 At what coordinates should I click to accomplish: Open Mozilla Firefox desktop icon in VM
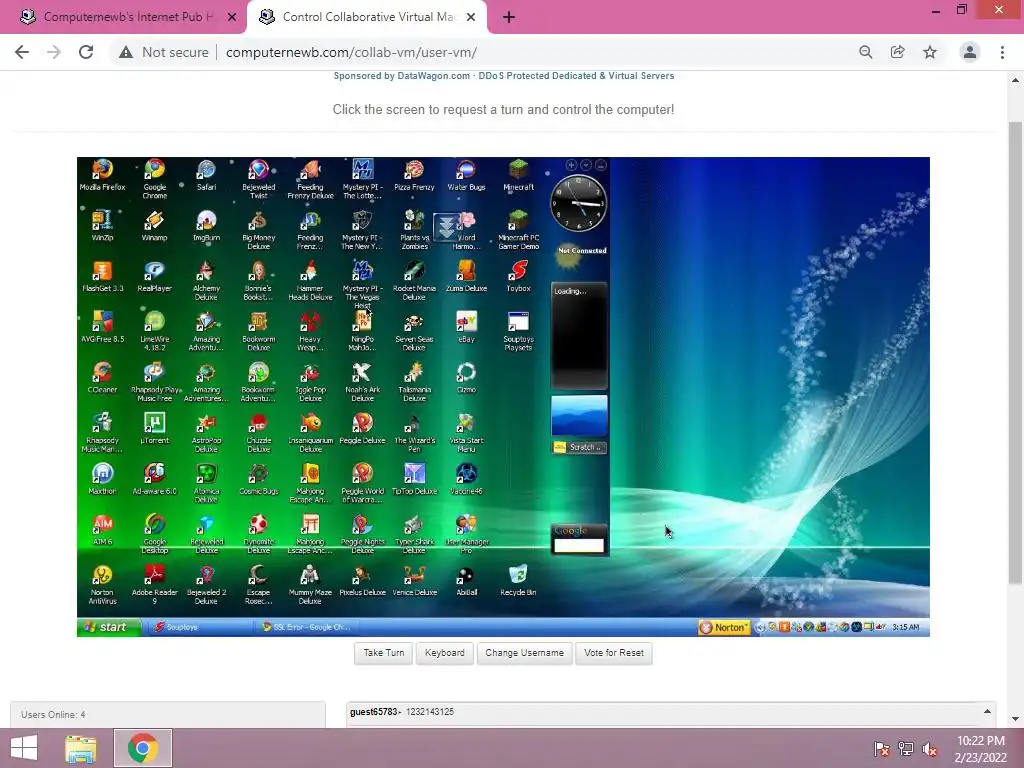[x=103, y=175]
